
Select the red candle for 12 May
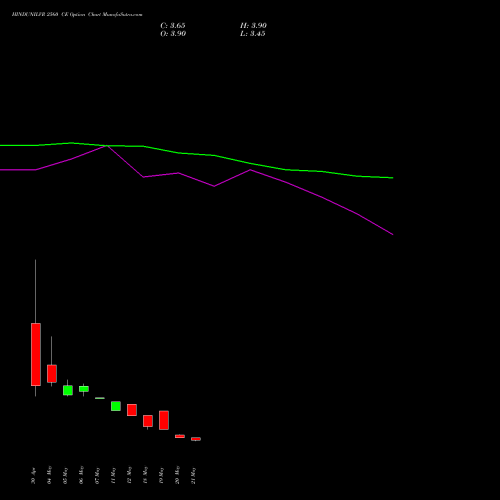pos(132,410)
